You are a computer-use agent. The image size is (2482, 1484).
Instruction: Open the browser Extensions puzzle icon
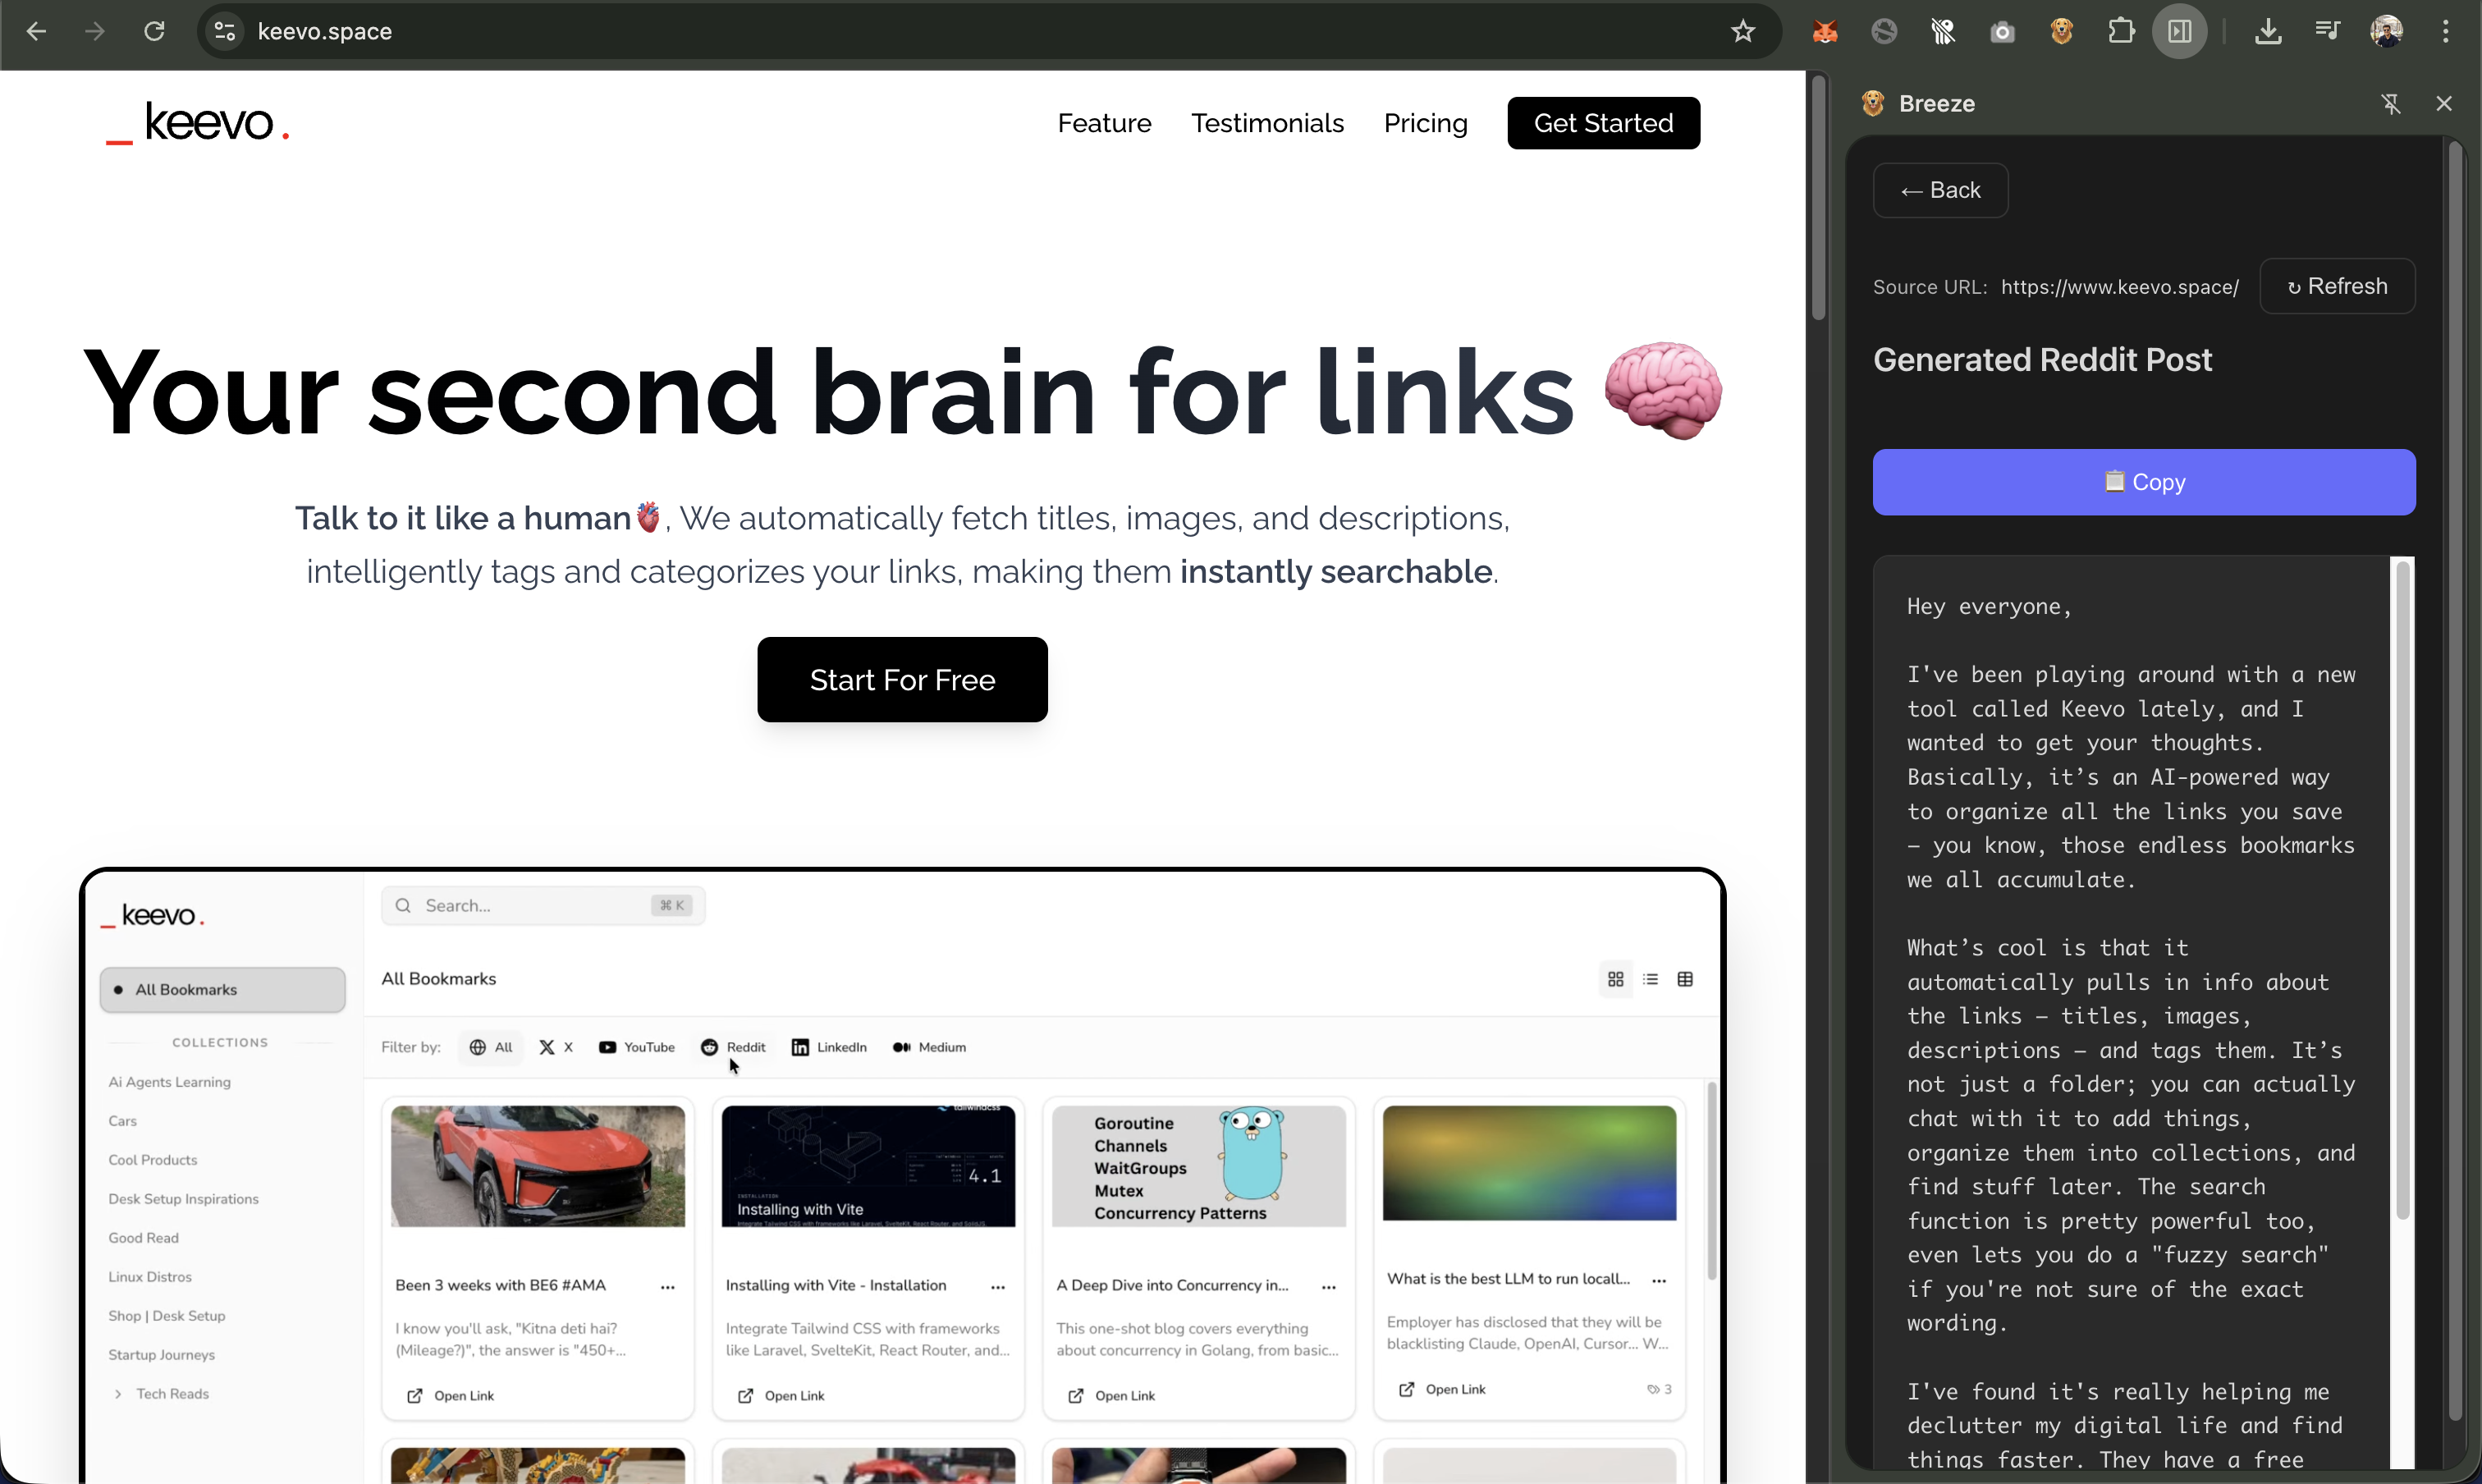click(x=2121, y=31)
